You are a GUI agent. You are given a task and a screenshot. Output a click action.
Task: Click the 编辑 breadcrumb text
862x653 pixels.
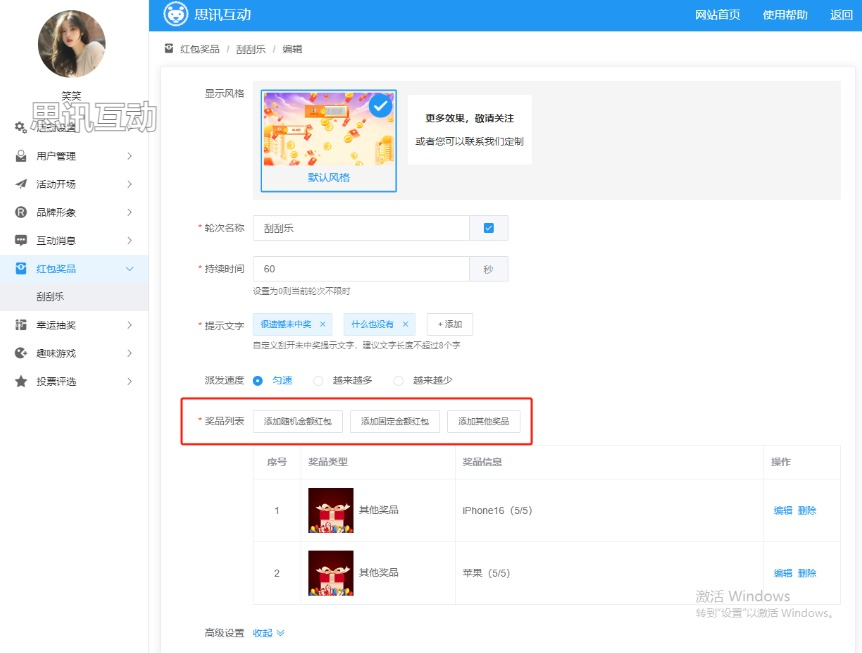tap(292, 49)
